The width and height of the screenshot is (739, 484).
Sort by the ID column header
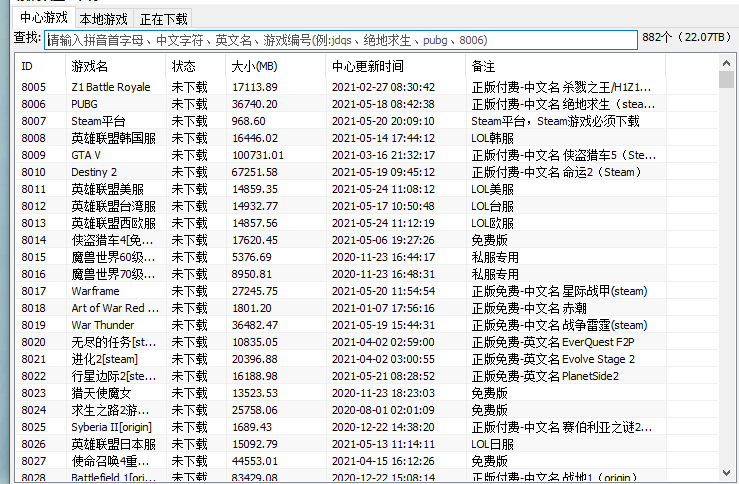coord(40,66)
